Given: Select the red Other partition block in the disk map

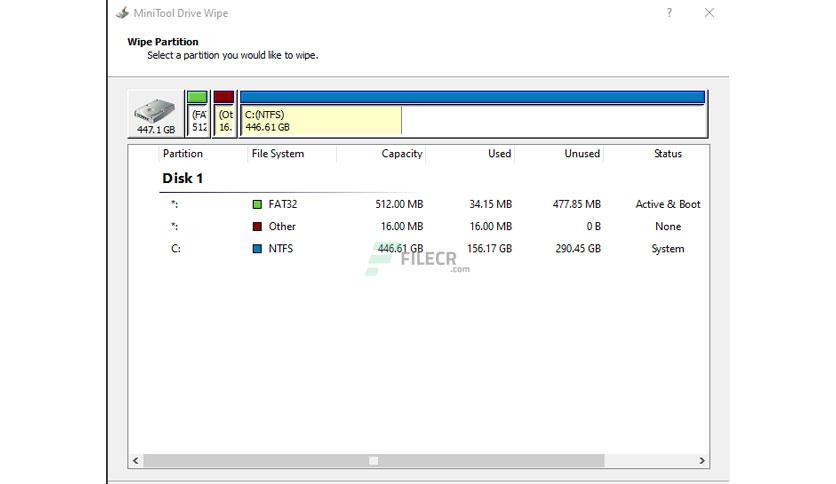Looking at the screenshot, I should pyautogui.click(x=224, y=114).
